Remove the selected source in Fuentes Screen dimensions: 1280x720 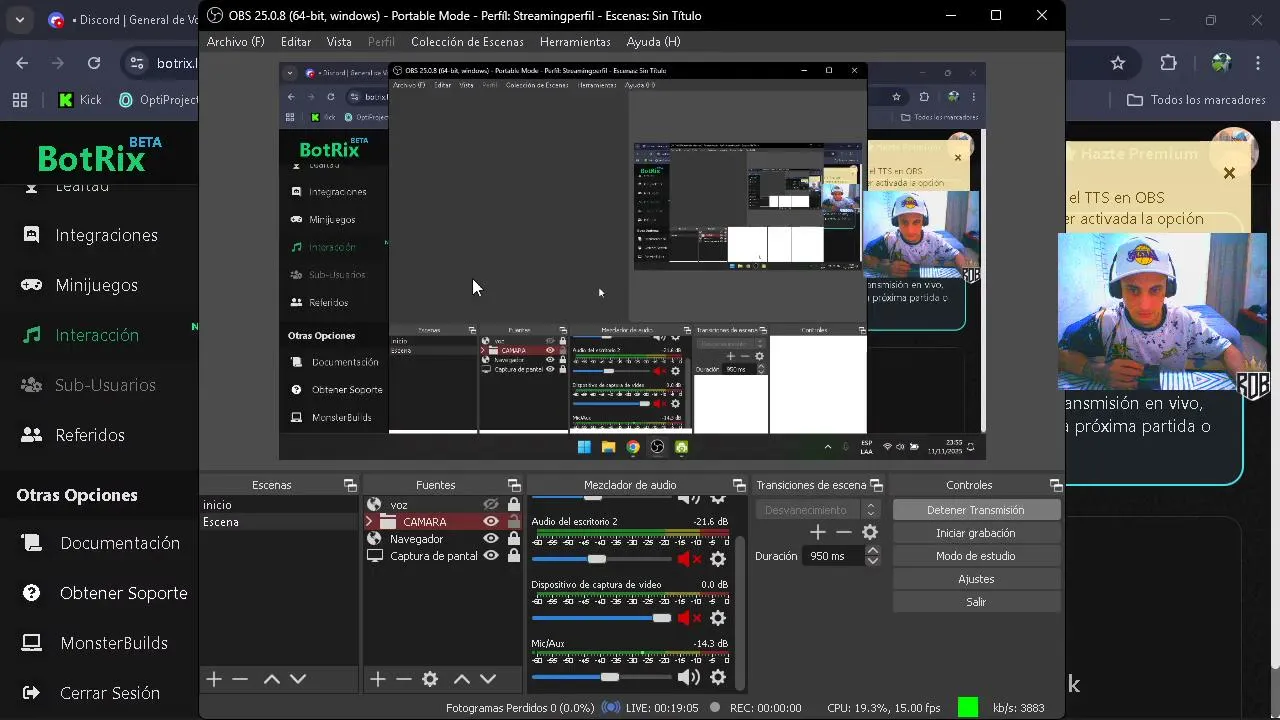pos(403,679)
